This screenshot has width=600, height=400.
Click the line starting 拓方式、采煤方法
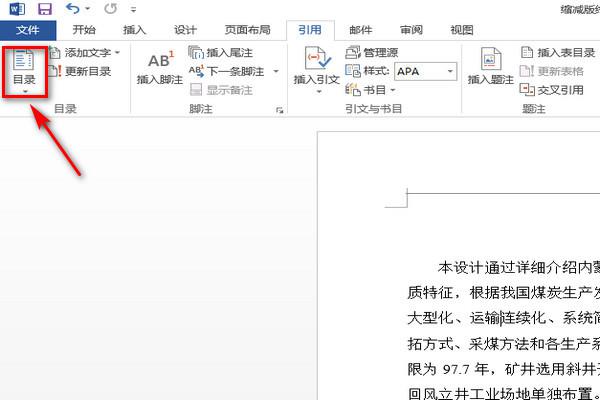pyautogui.click(x=504, y=344)
